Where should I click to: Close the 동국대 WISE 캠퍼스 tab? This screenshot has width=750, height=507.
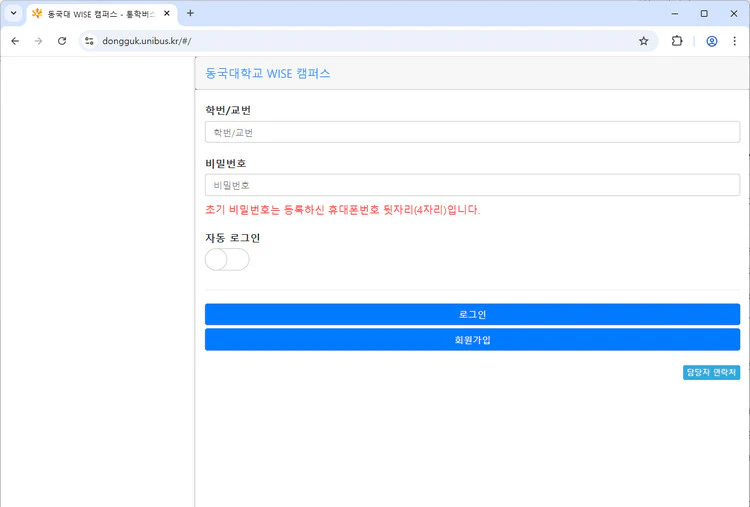coord(167,14)
